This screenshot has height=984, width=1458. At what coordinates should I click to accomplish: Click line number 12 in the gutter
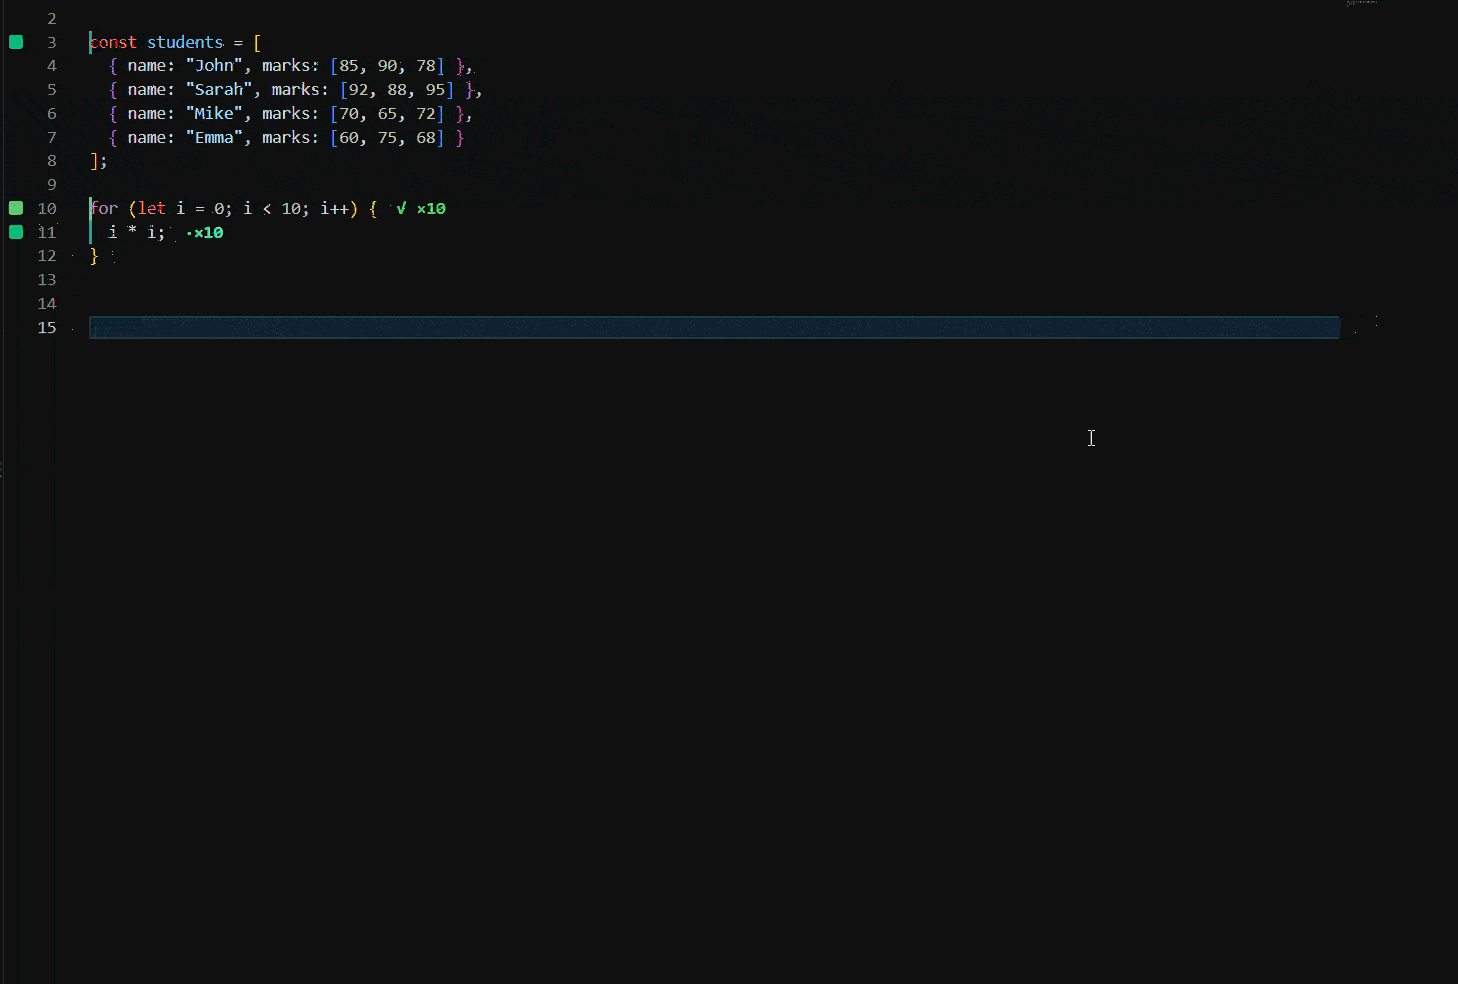pyautogui.click(x=47, y=256)
